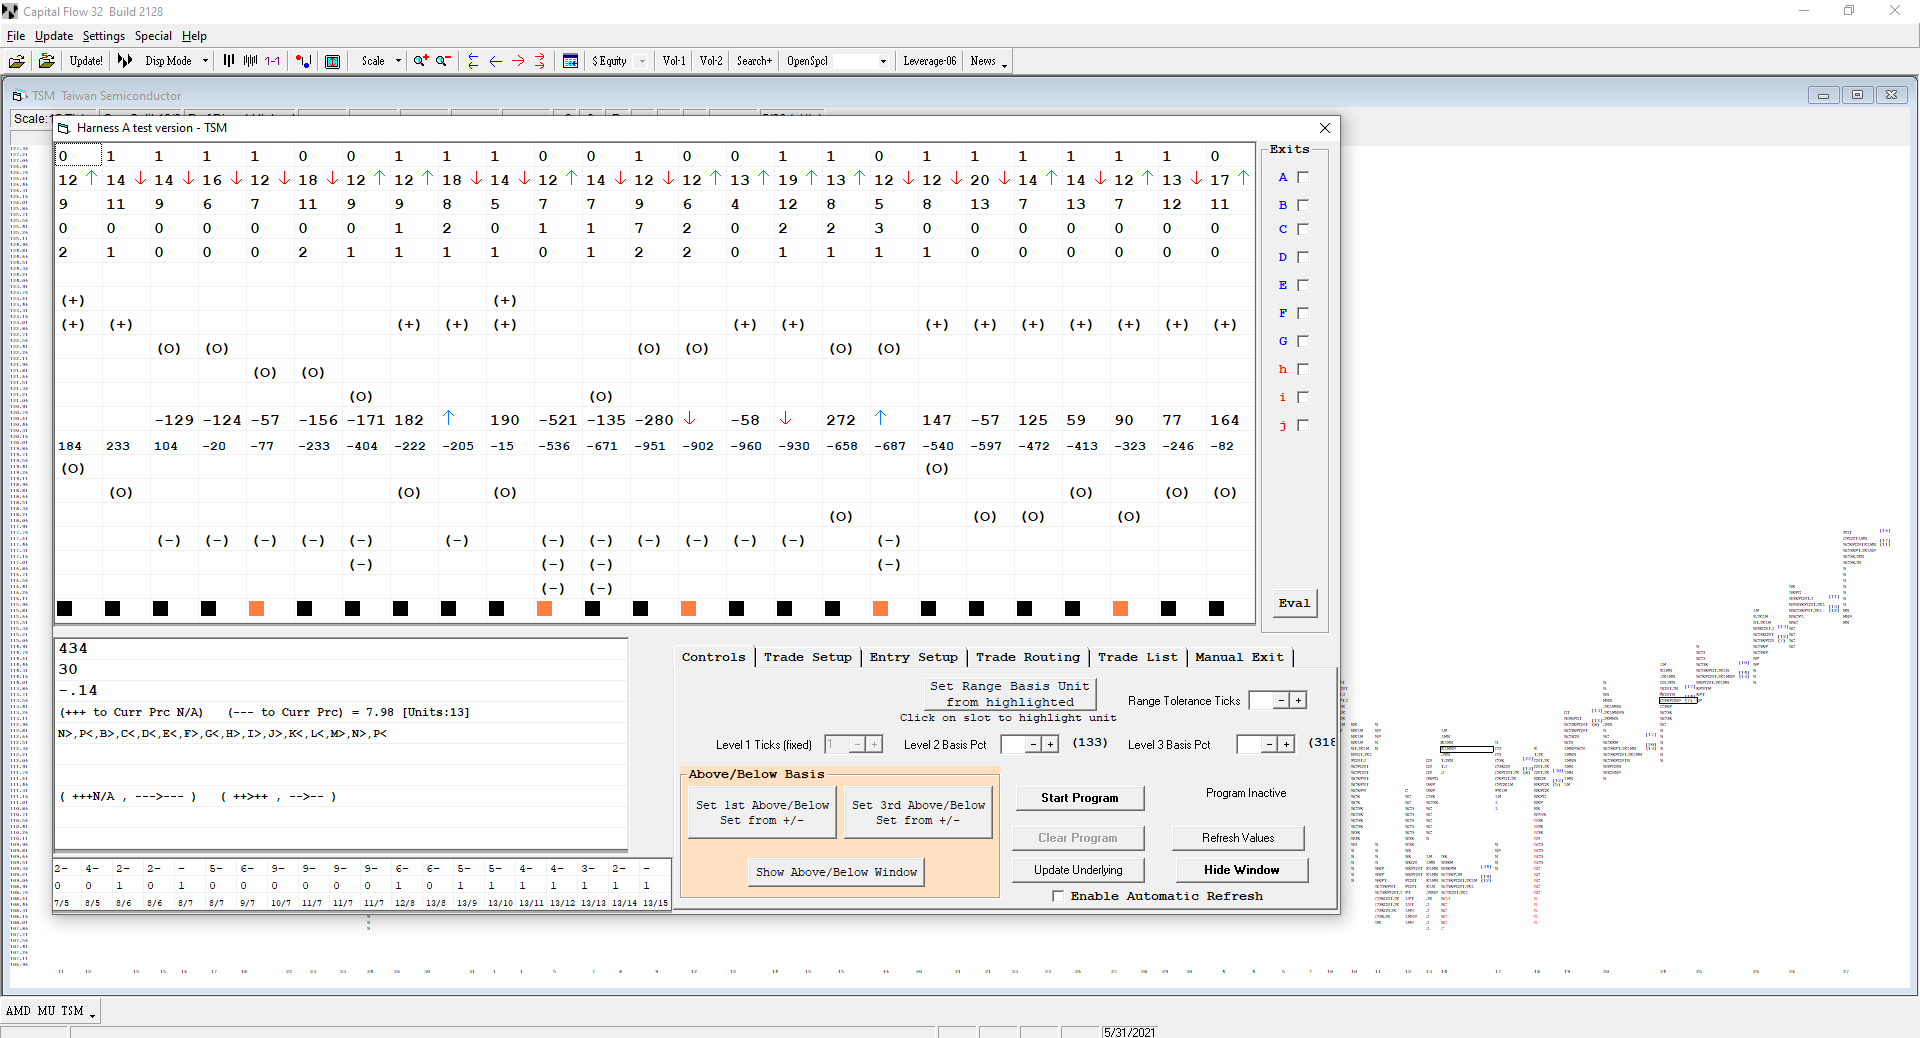
Task: Check the Exit A checkbox
Action: coord(1303,177)
